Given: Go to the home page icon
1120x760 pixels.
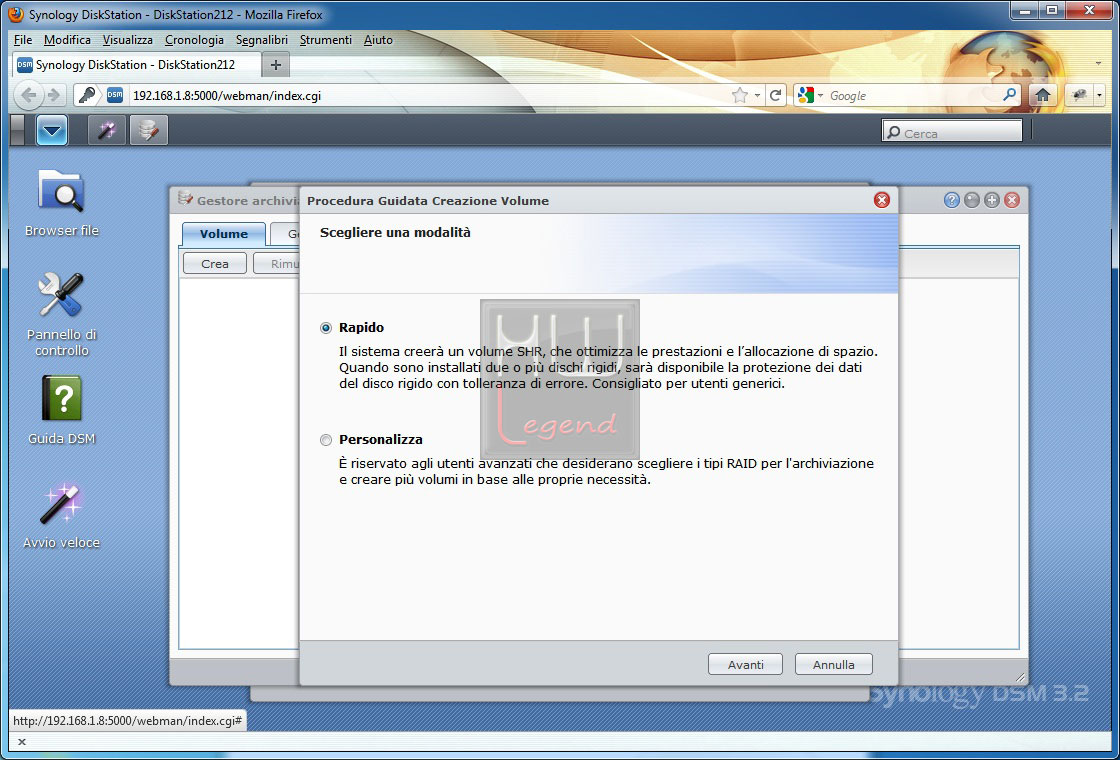Looking at the screenshot, I should click(x=1043, y=95).
